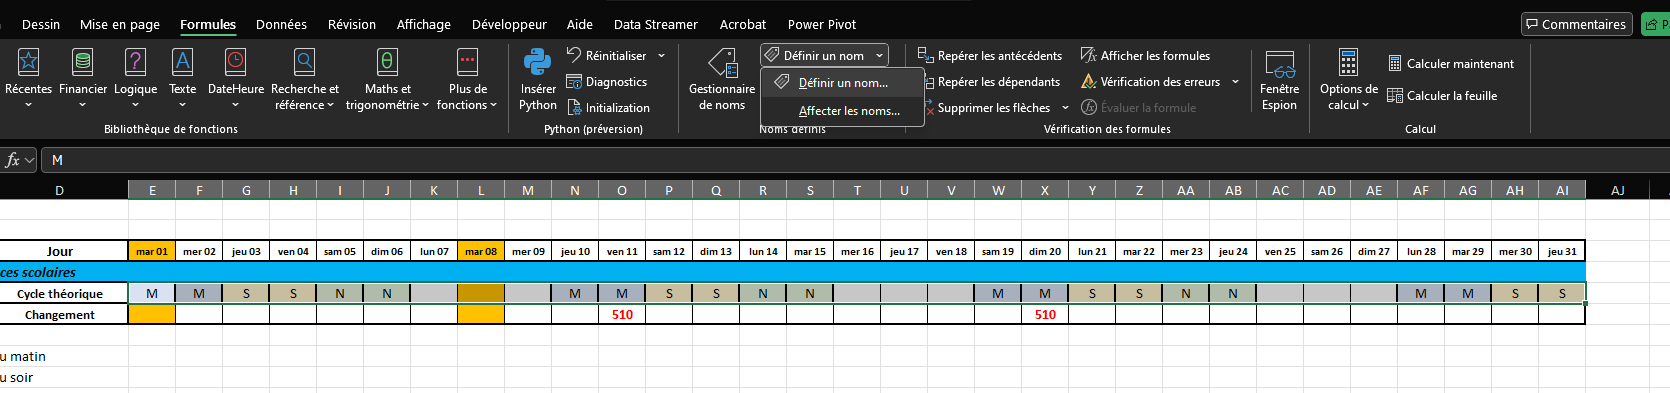
Task: Select cell mar 08
Action: (x=481, y=251)
